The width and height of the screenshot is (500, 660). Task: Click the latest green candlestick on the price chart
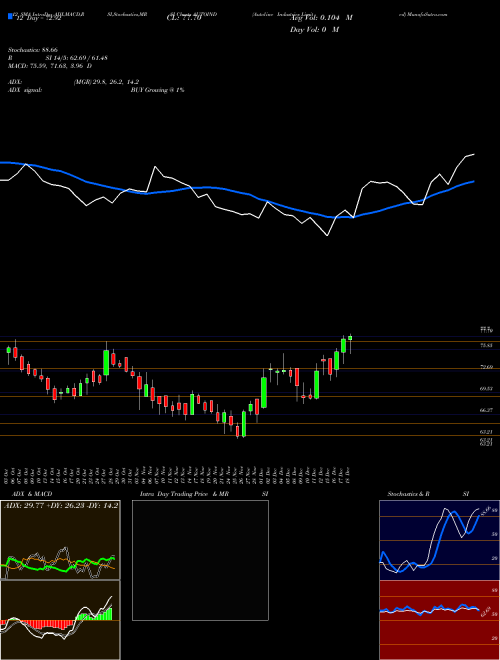350,338
